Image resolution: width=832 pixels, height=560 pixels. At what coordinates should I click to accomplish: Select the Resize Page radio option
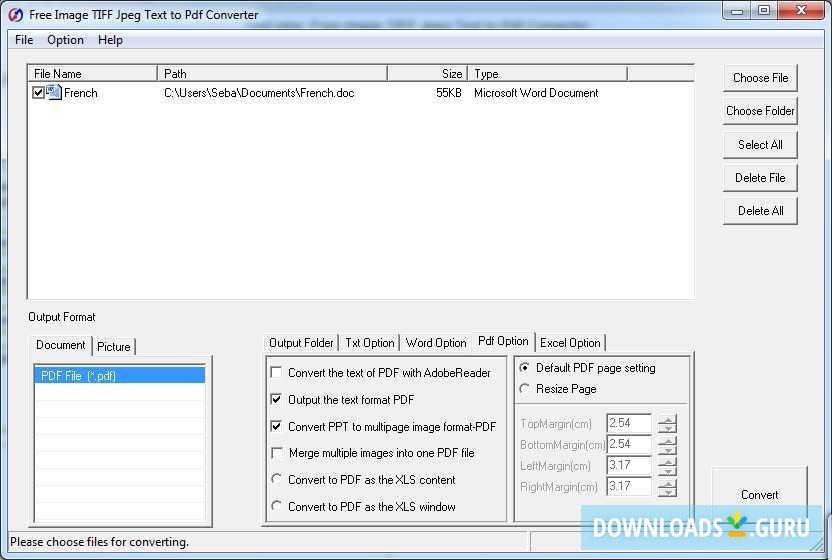(524, 389)
